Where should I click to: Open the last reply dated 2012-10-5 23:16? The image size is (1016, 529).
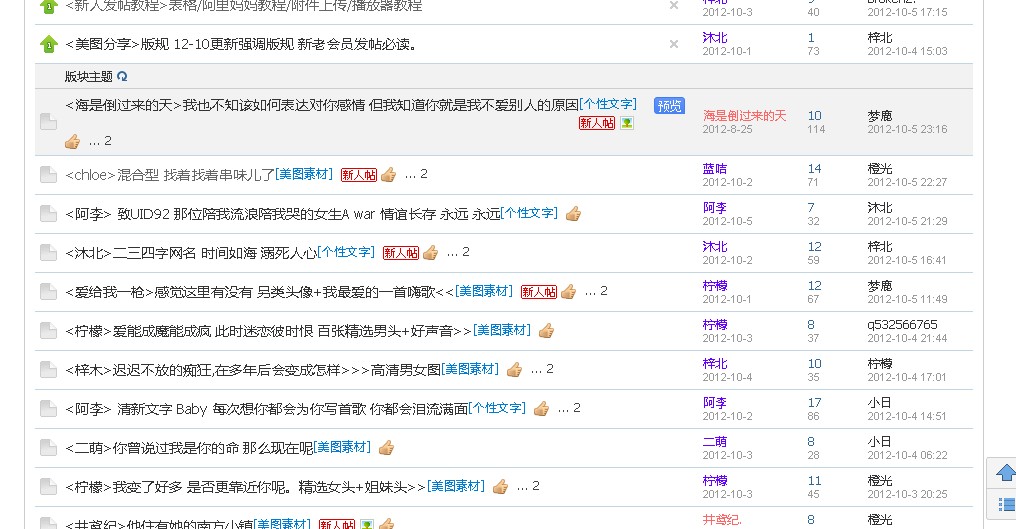point(907,129)
